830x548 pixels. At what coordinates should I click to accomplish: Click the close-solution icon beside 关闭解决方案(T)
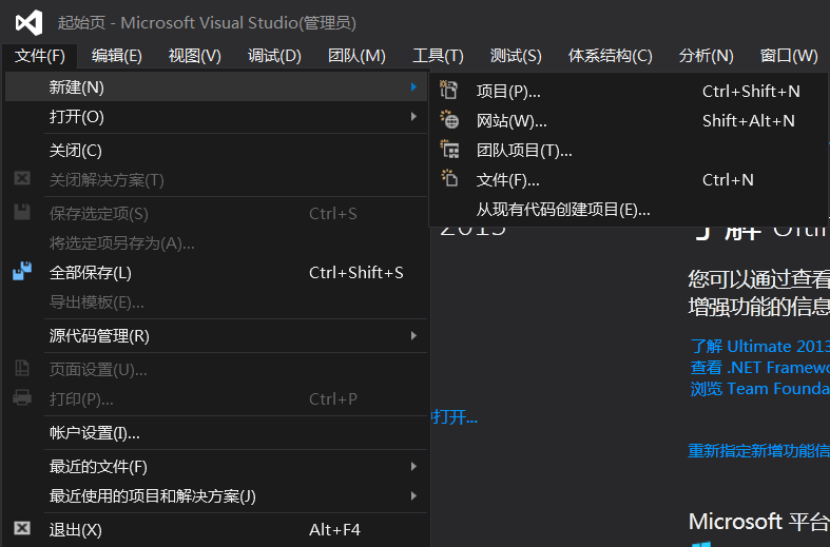tap(22, 178)
